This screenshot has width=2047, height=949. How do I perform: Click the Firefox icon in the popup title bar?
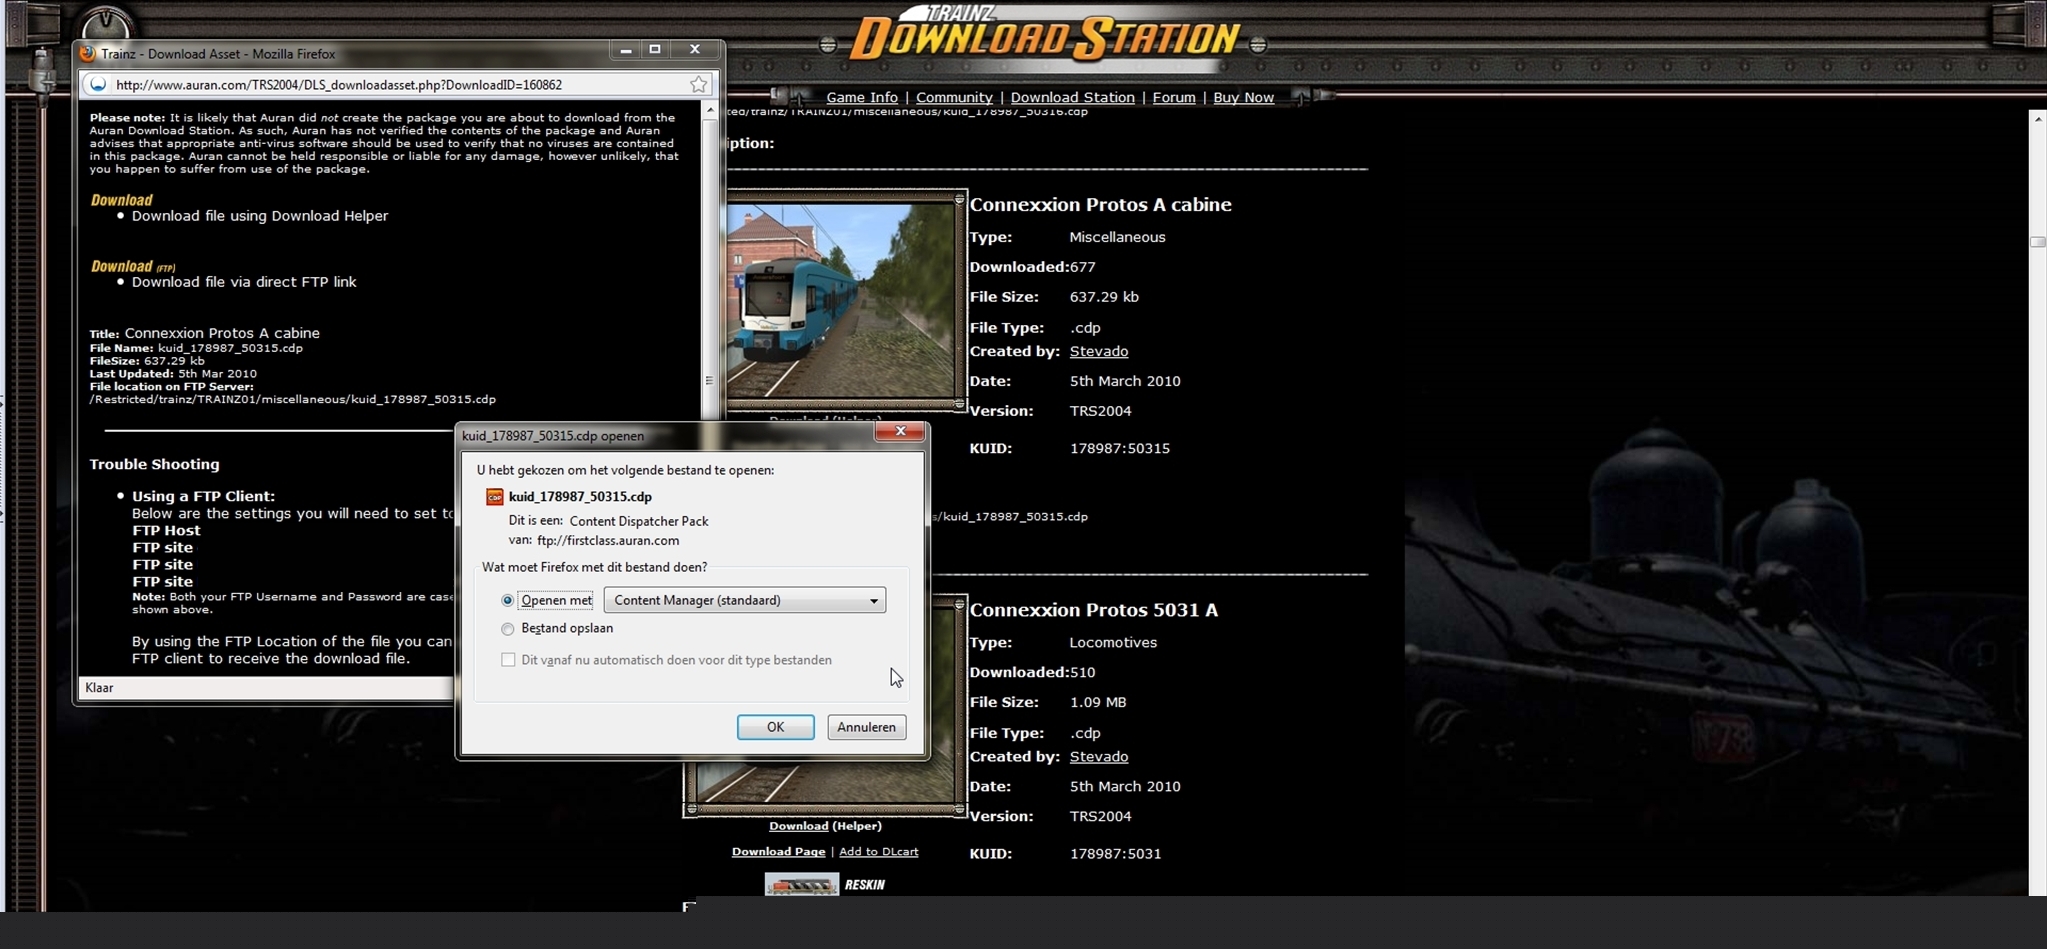click(x=88, y=54)
